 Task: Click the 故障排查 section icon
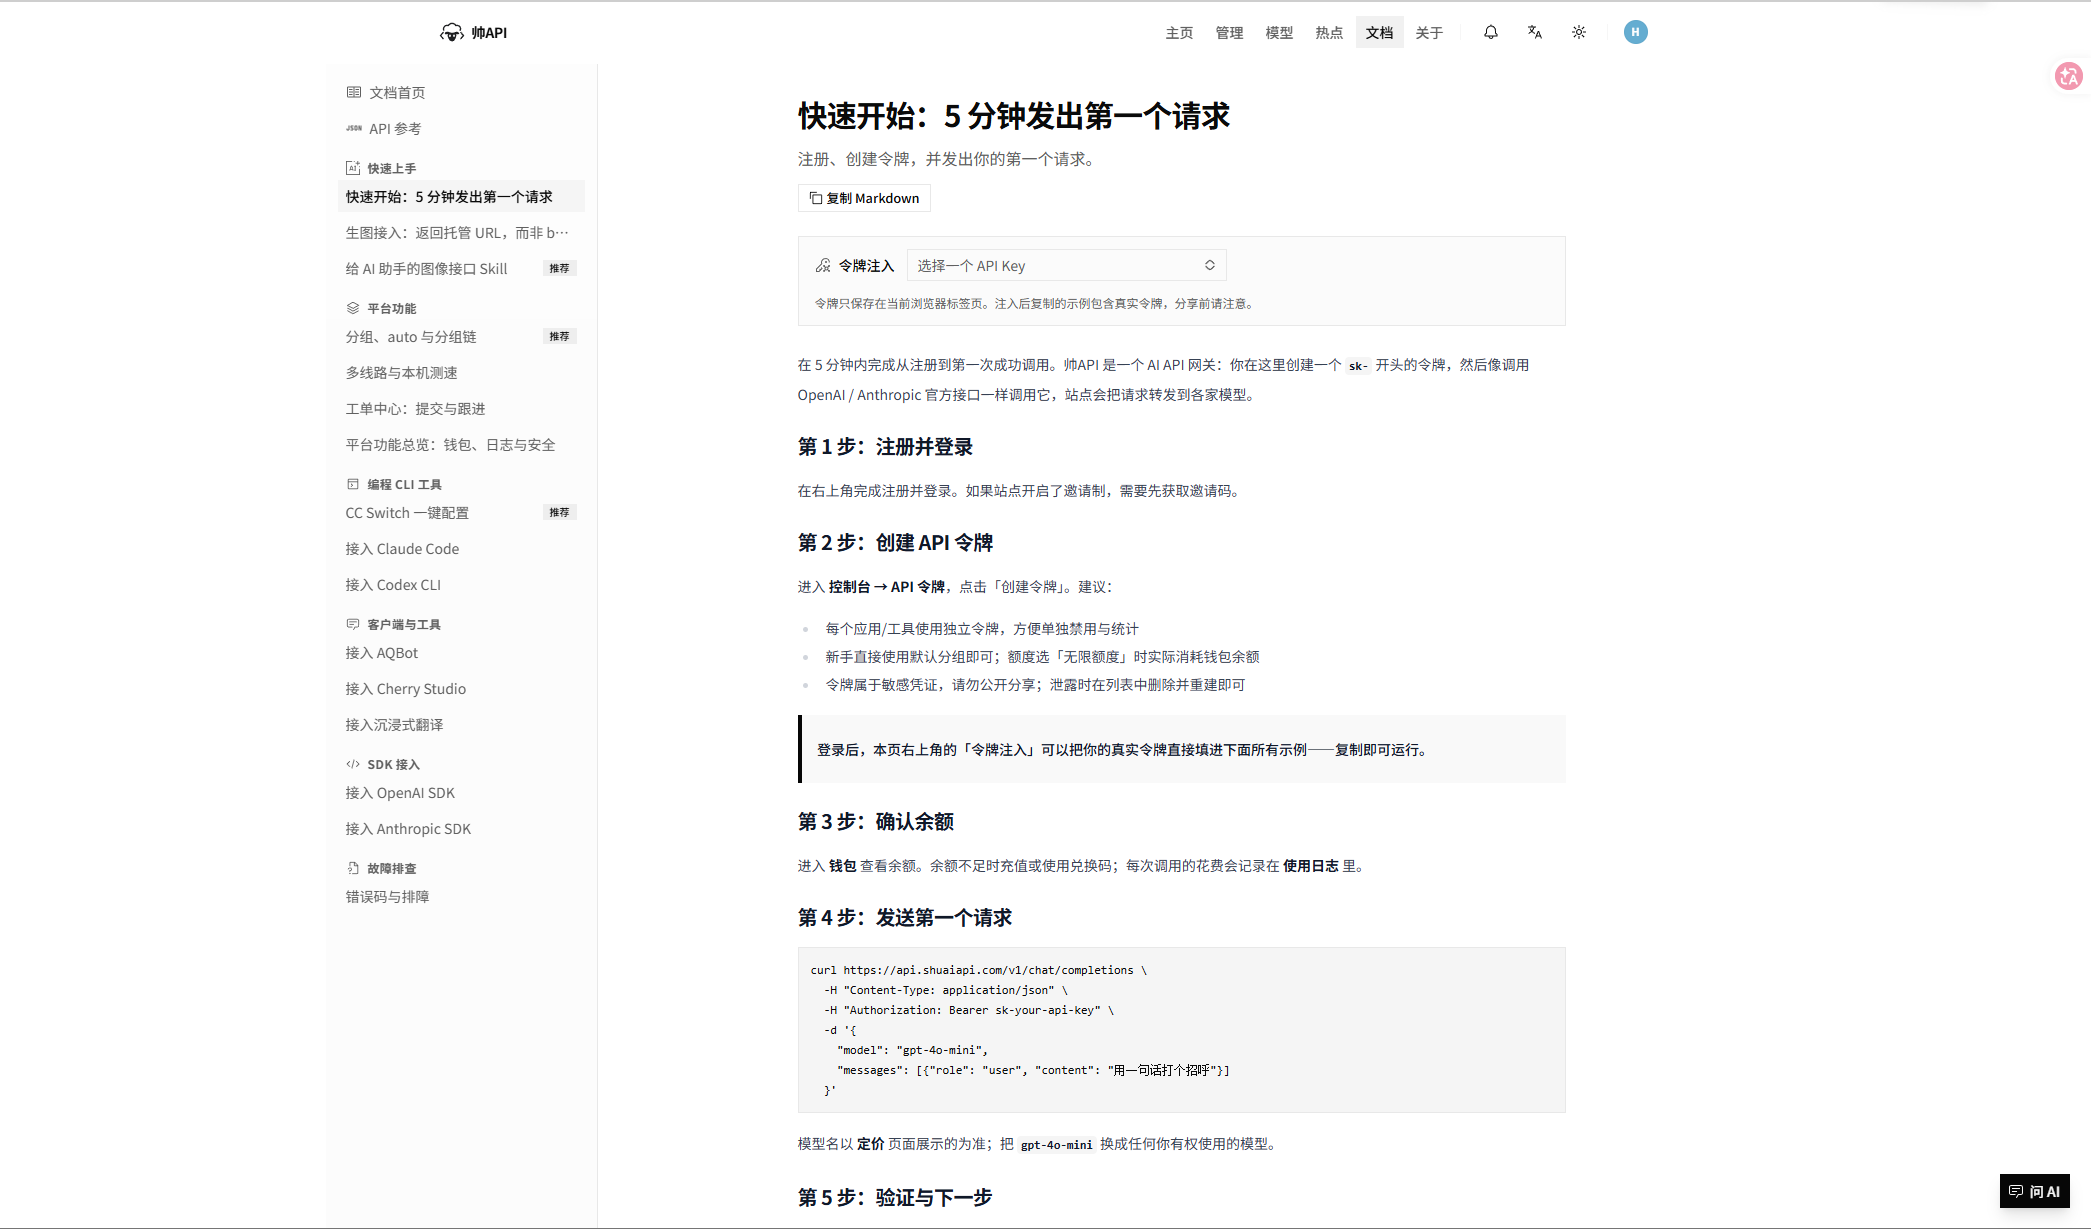[x=353, y=868]
